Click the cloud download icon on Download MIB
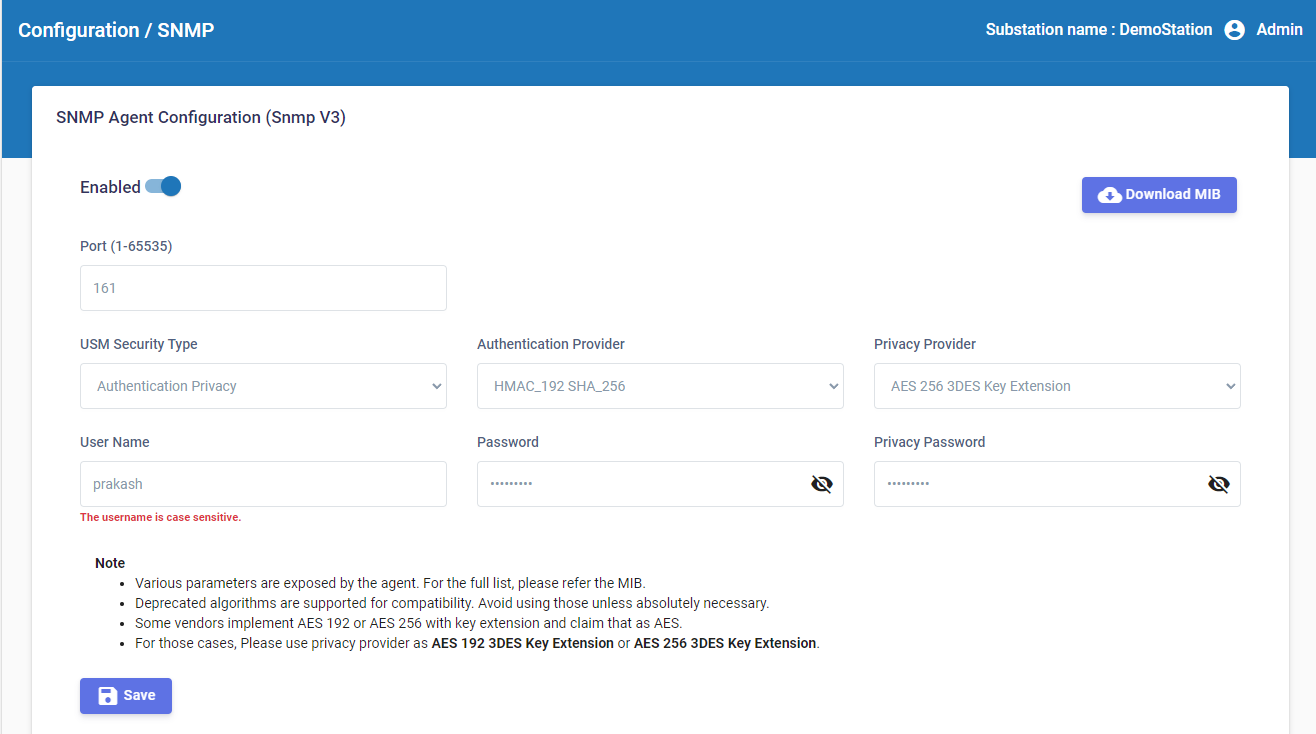 click(1109, 195)
